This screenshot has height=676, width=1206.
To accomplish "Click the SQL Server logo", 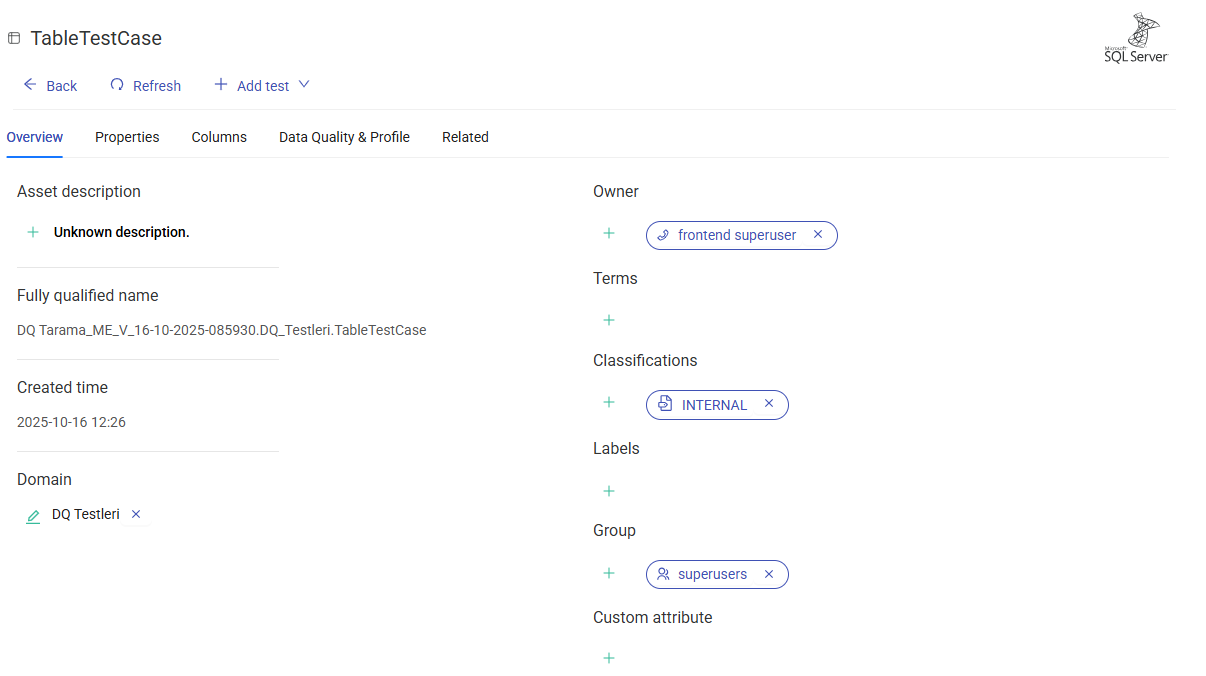I will [1135, 39].
